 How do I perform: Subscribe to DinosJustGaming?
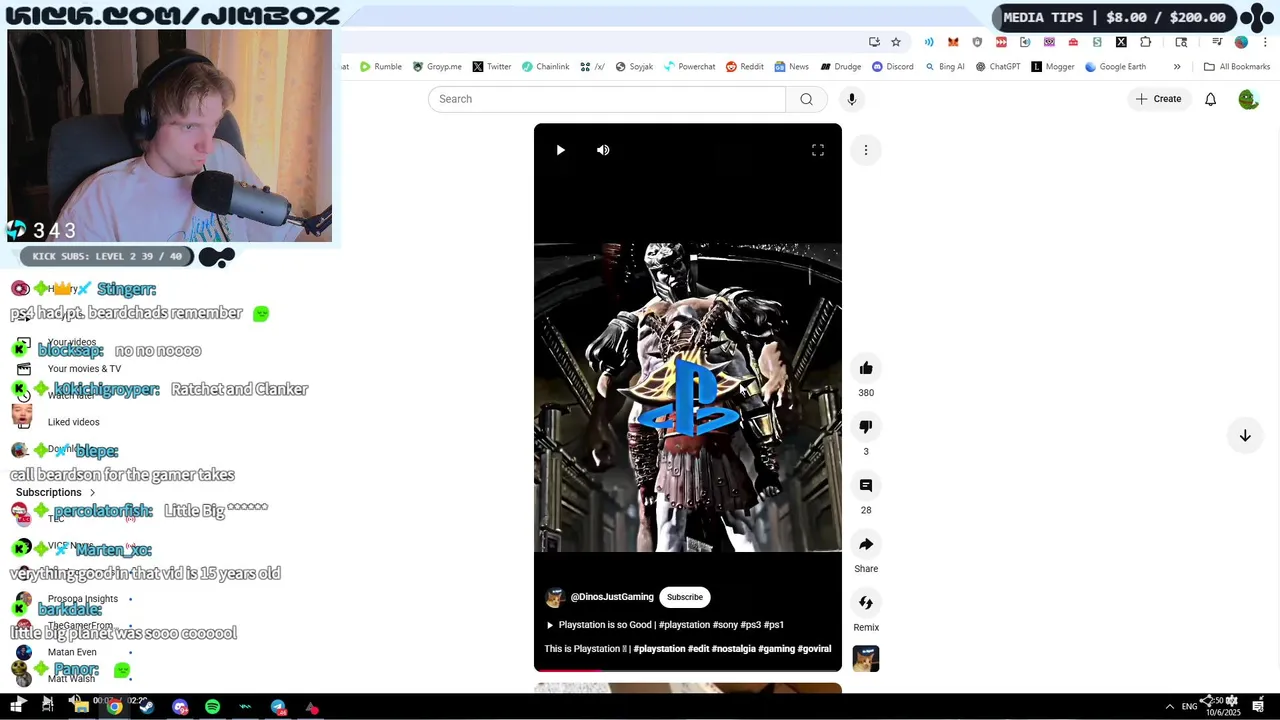685,597
